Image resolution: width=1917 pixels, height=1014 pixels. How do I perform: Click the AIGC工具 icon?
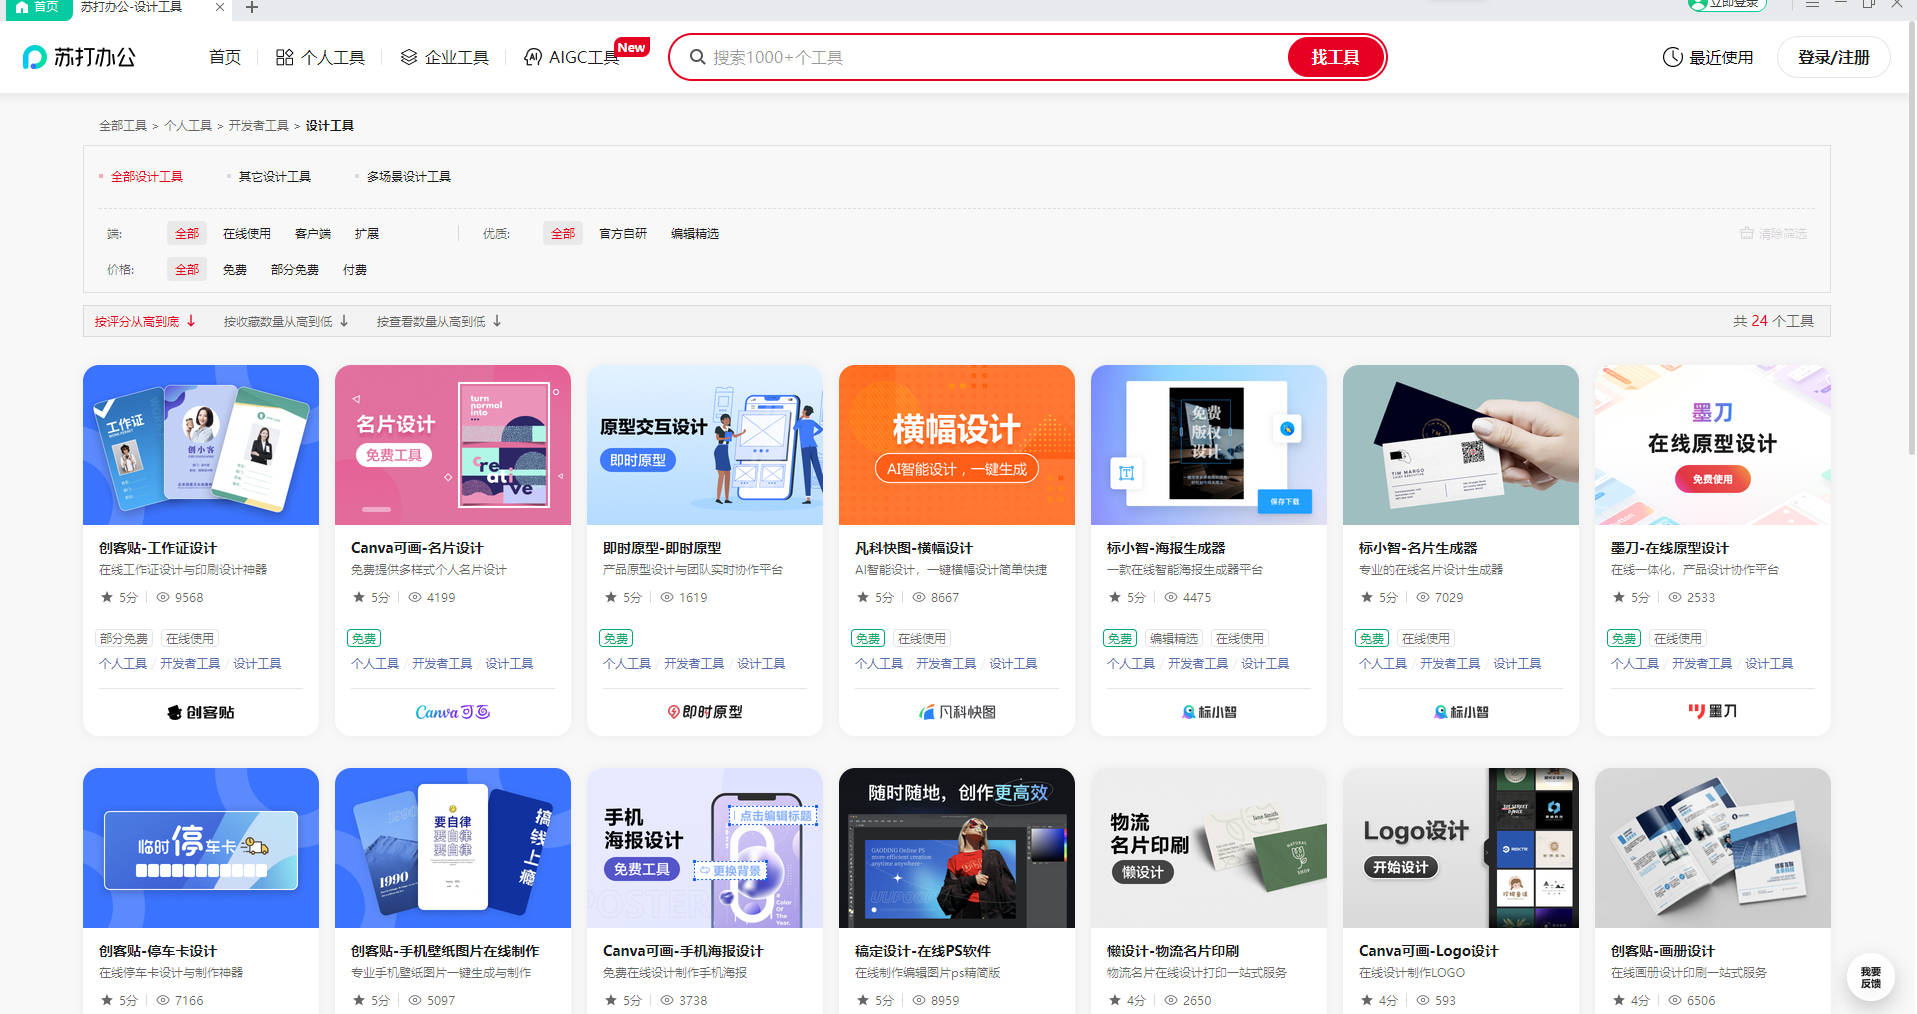coord(533,57)
